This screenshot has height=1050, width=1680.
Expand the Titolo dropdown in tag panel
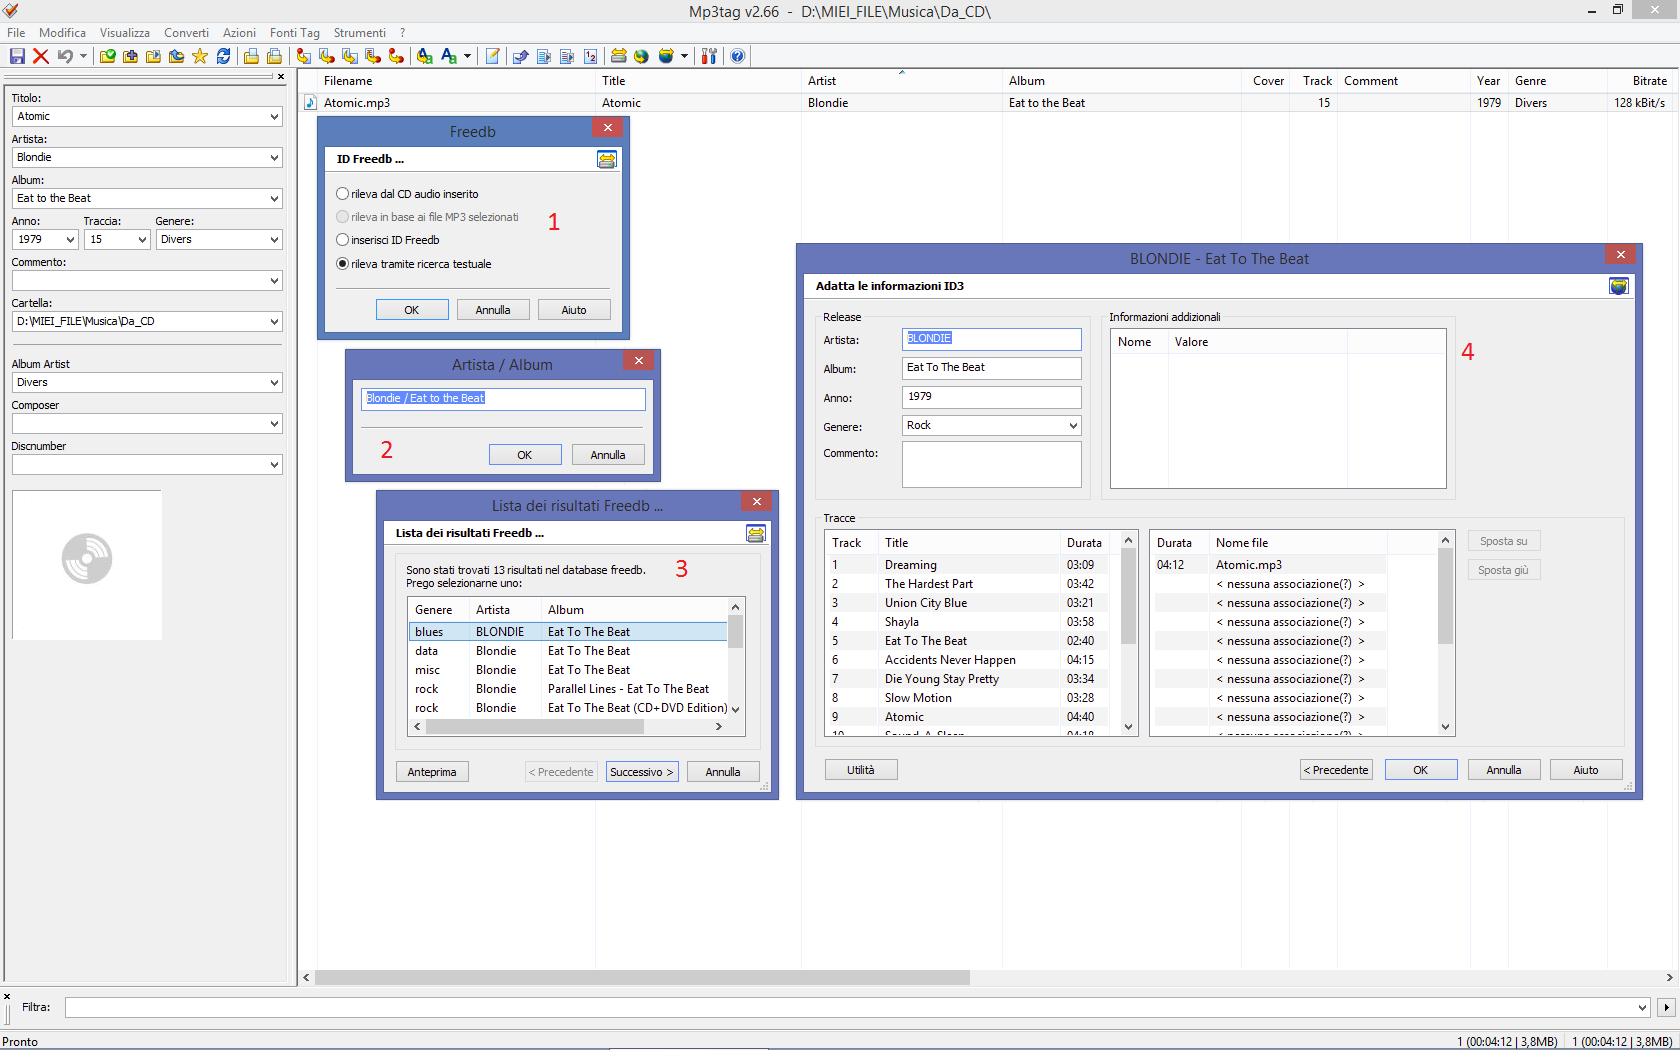coord(274,117)
